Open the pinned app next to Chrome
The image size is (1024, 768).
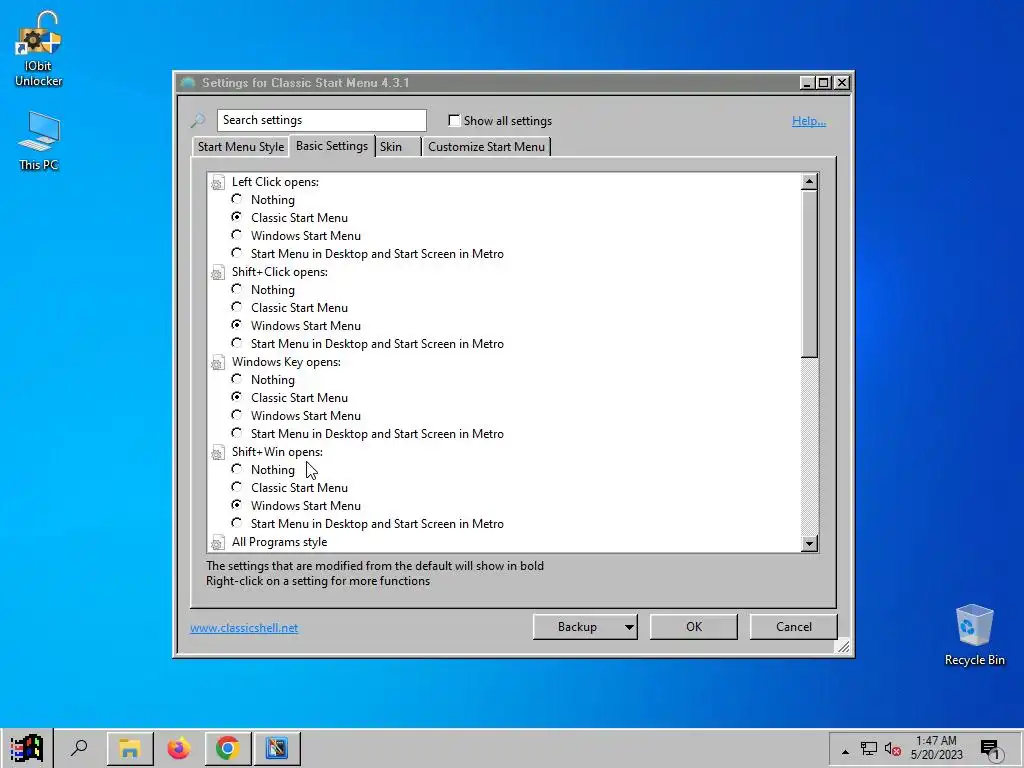click(277, 748)
